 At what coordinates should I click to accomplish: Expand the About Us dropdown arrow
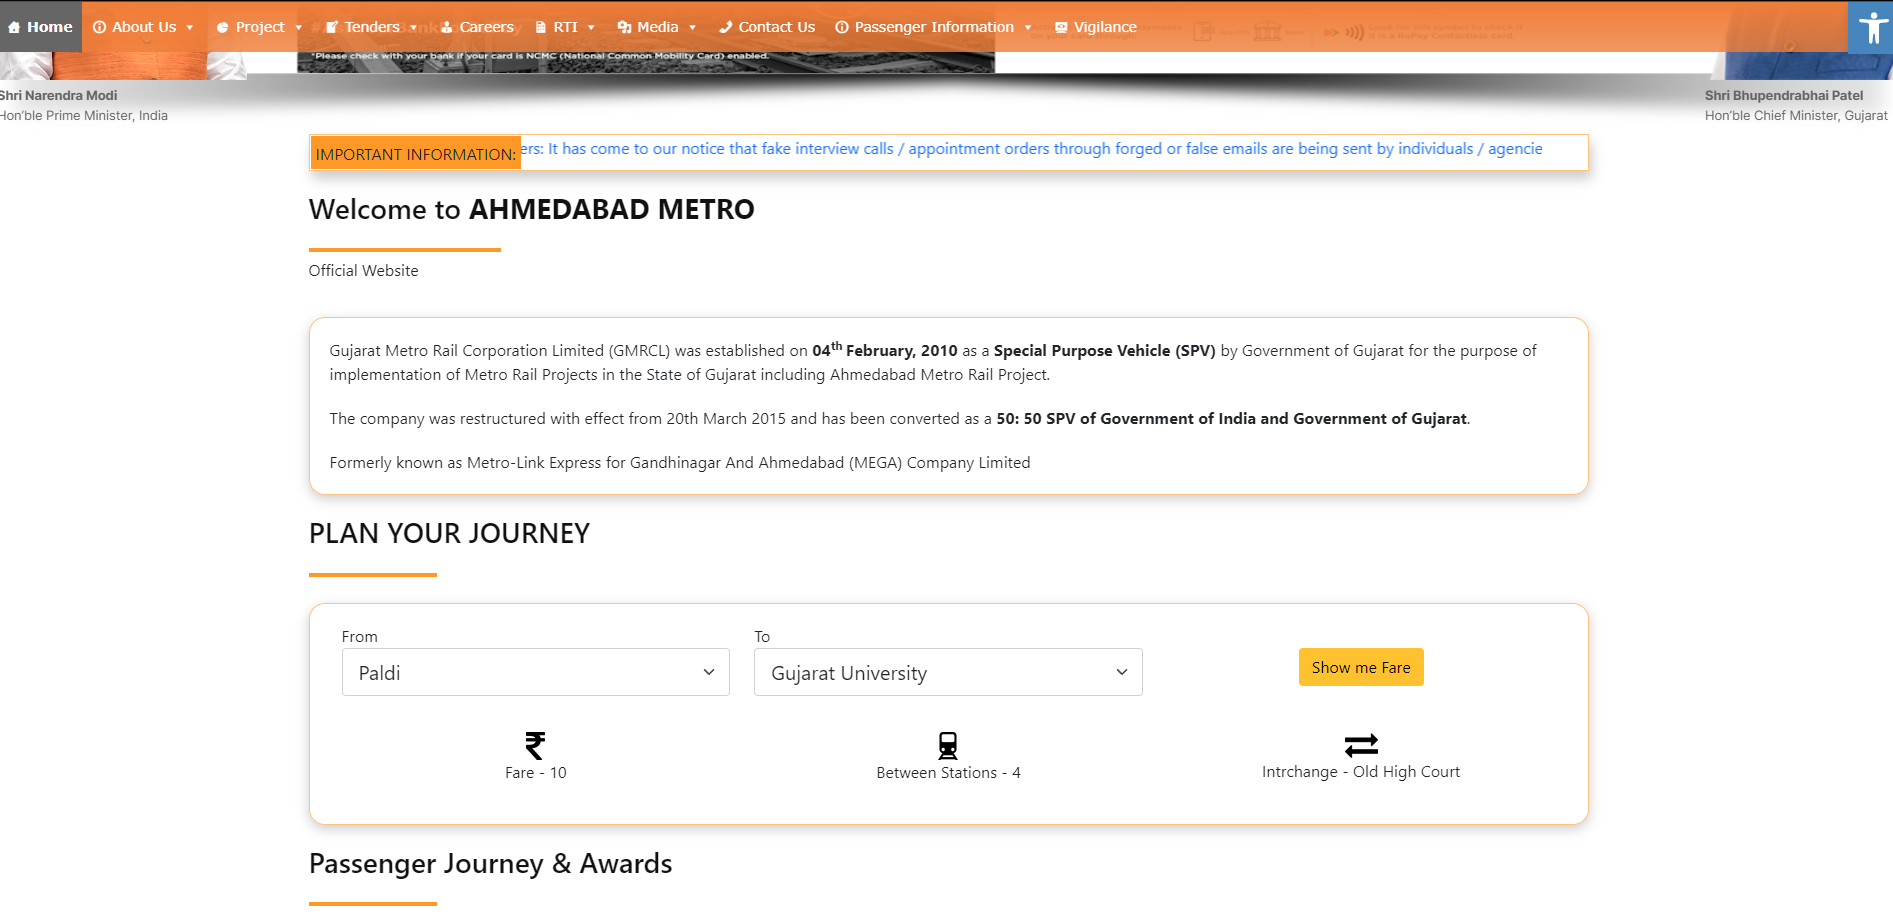pos(189,28)
